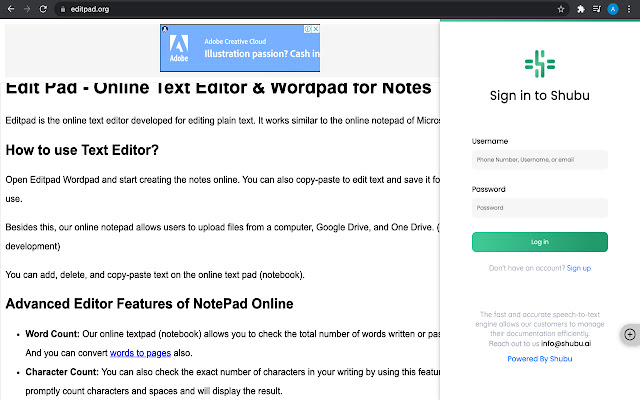Screen dimensions: 640x400
Task: Open the AdChoices info icon on ad
Action: (308, 29)
